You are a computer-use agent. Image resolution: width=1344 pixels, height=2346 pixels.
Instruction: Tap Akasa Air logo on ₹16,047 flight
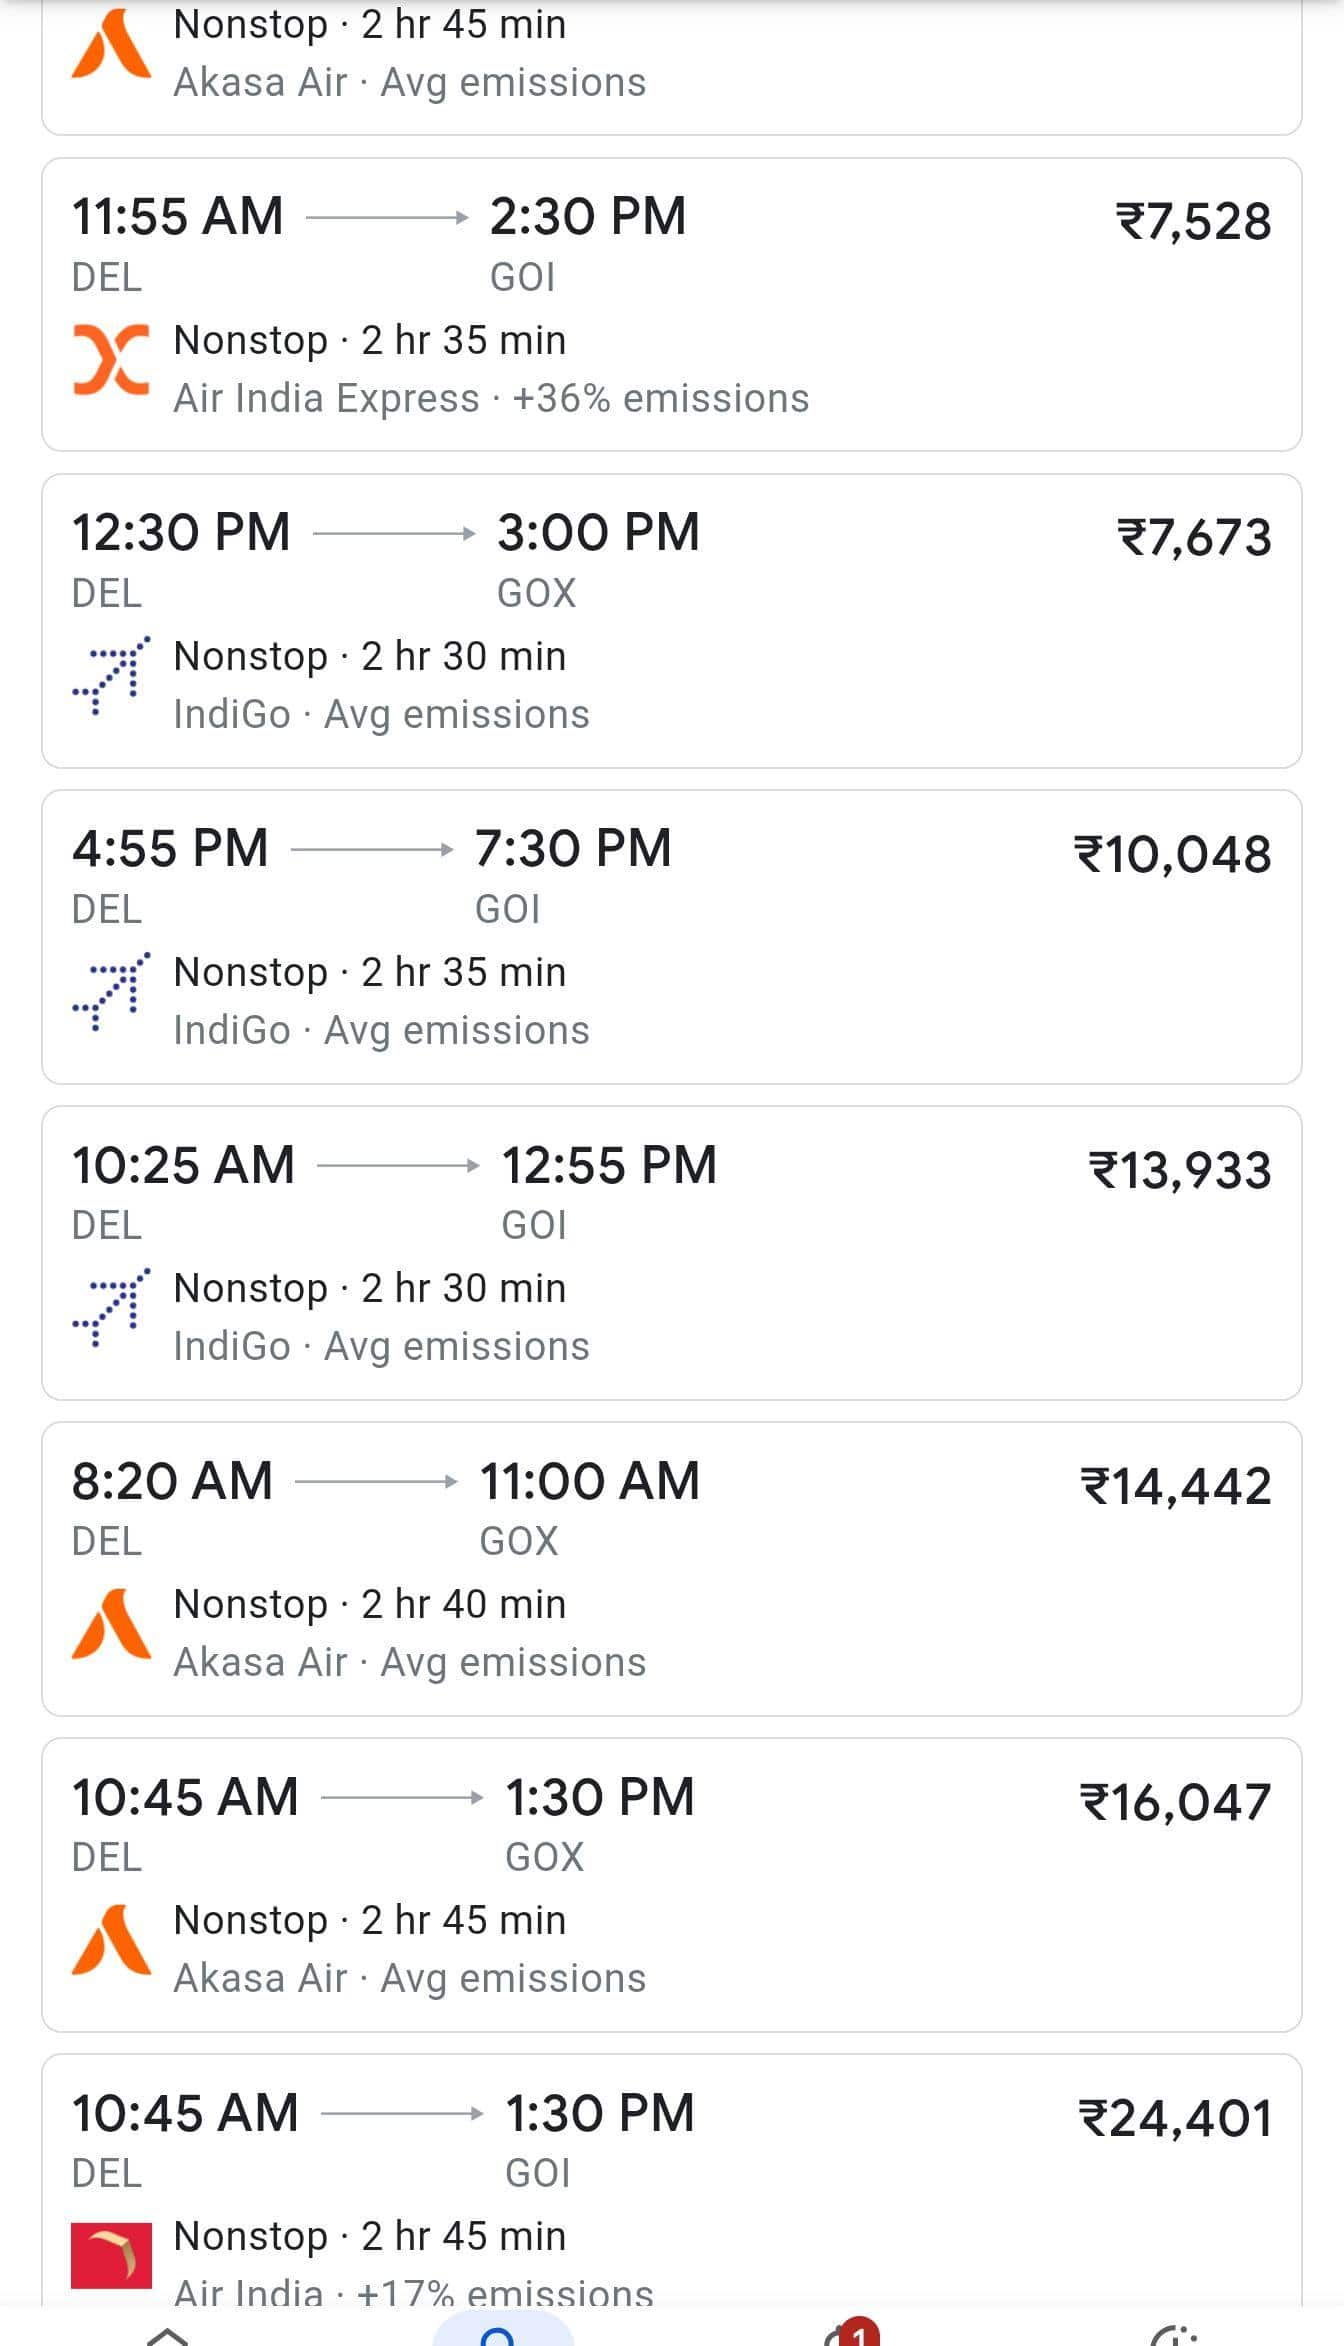click(111, 1940)
